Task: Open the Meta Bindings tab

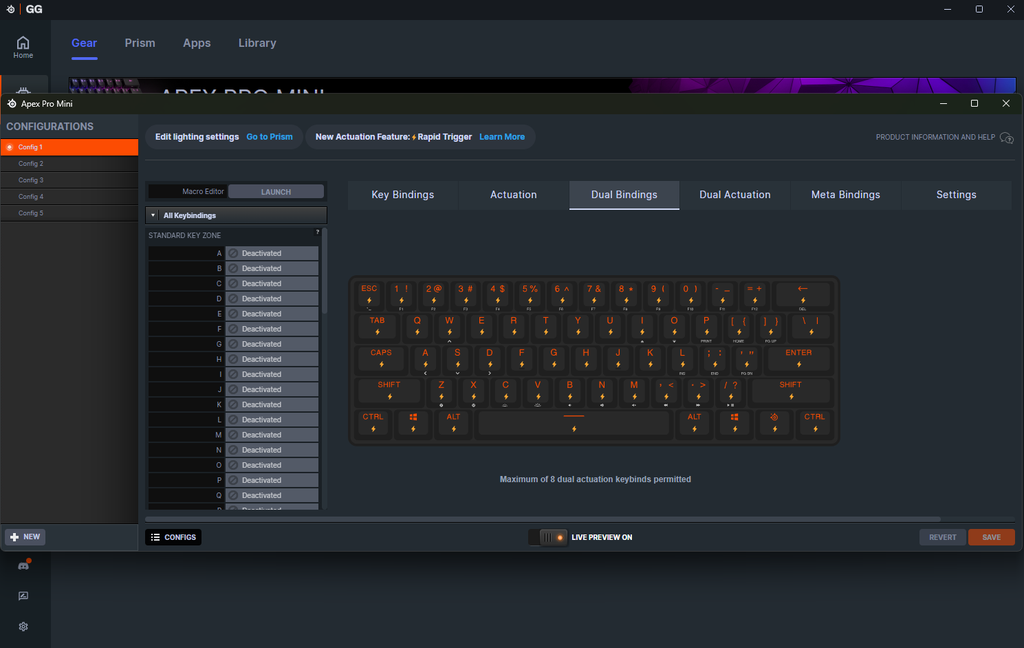Action: click(846, 195)
